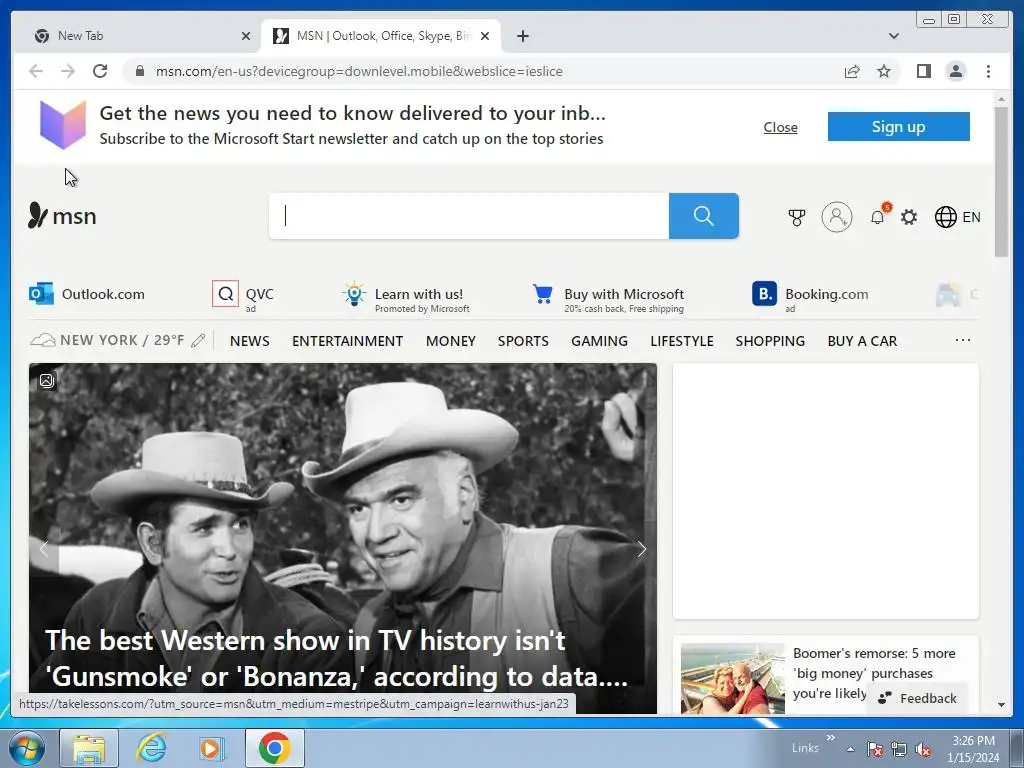Viewport: 1024px width, 768px height.
Task: Open the NEWS section
Action: (249, 341)
